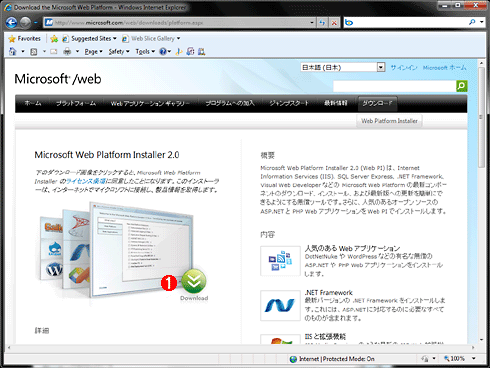
Task: Stop page loading with the red X
Action: [x=334, y=23]
